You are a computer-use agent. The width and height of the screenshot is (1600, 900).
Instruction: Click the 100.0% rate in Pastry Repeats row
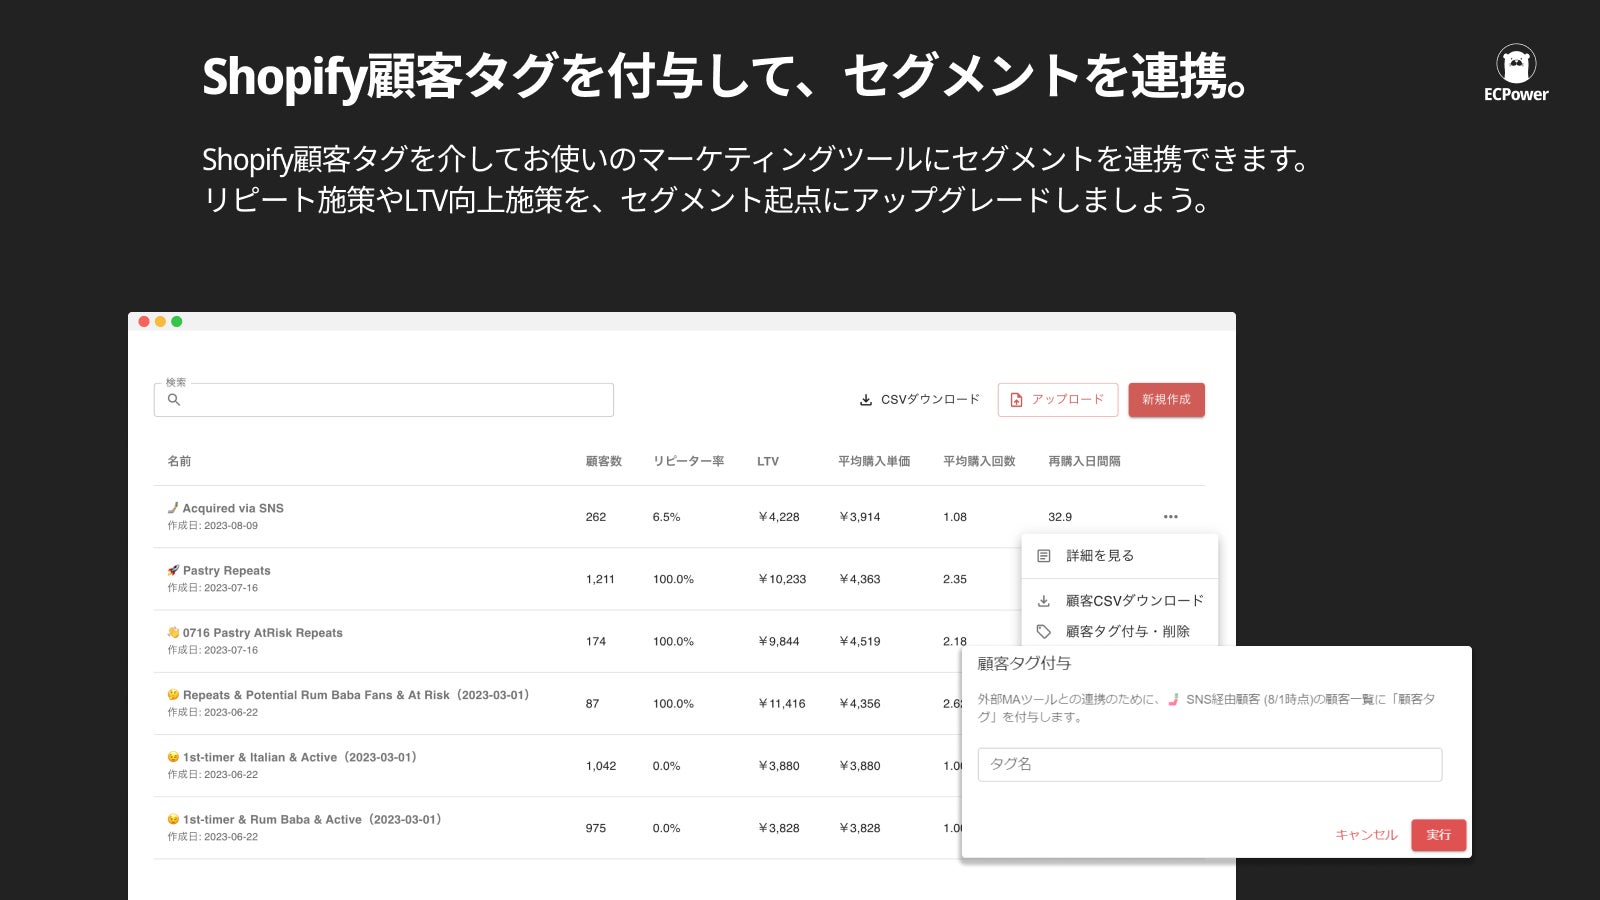673,579
